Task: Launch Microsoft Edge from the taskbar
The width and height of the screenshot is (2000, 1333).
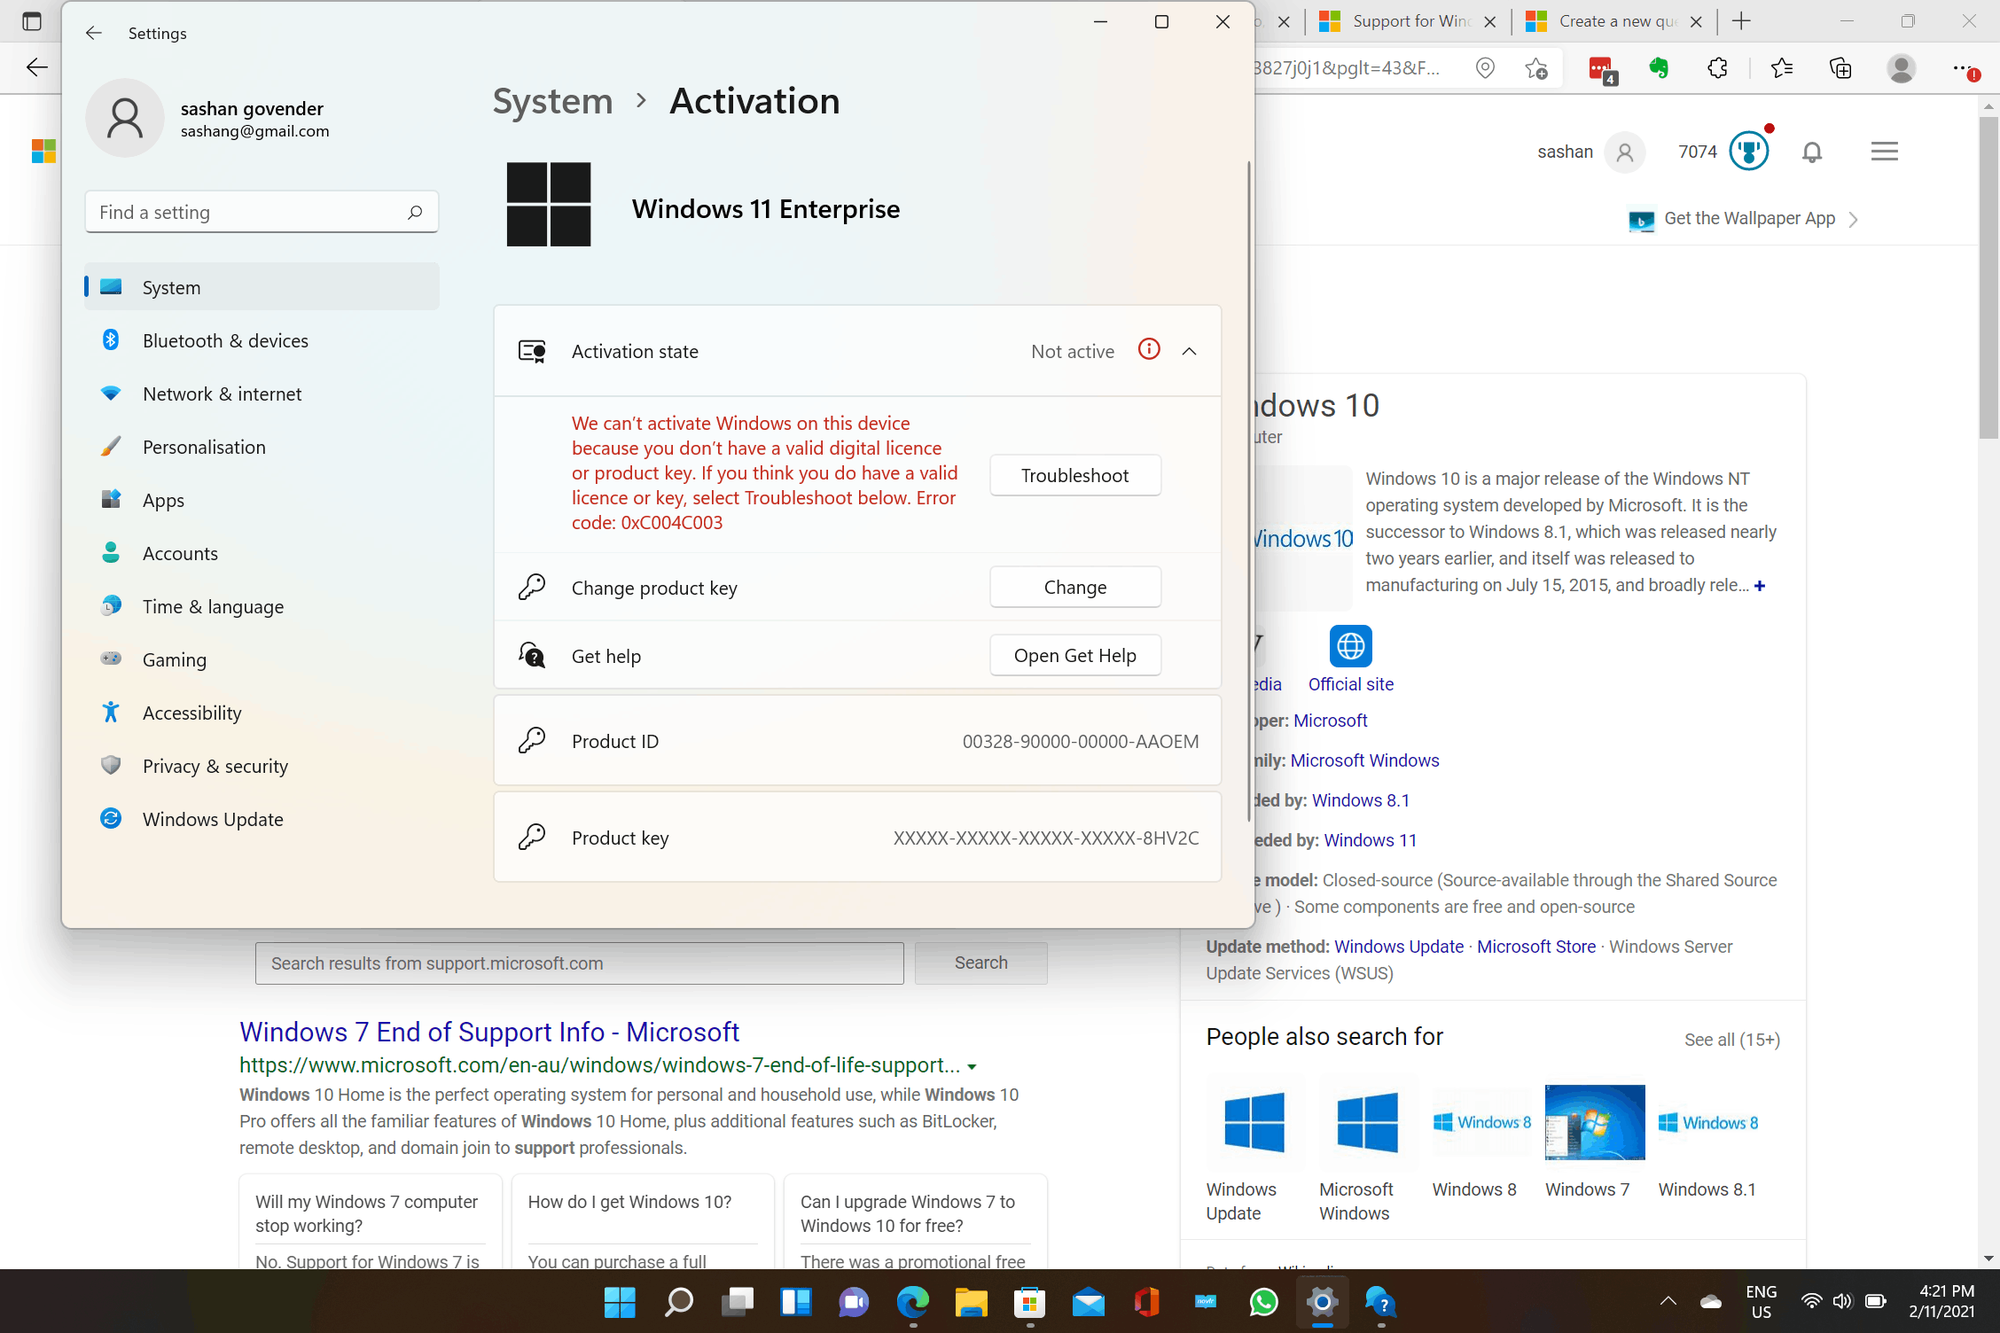Action: [x=912, y=1302]
